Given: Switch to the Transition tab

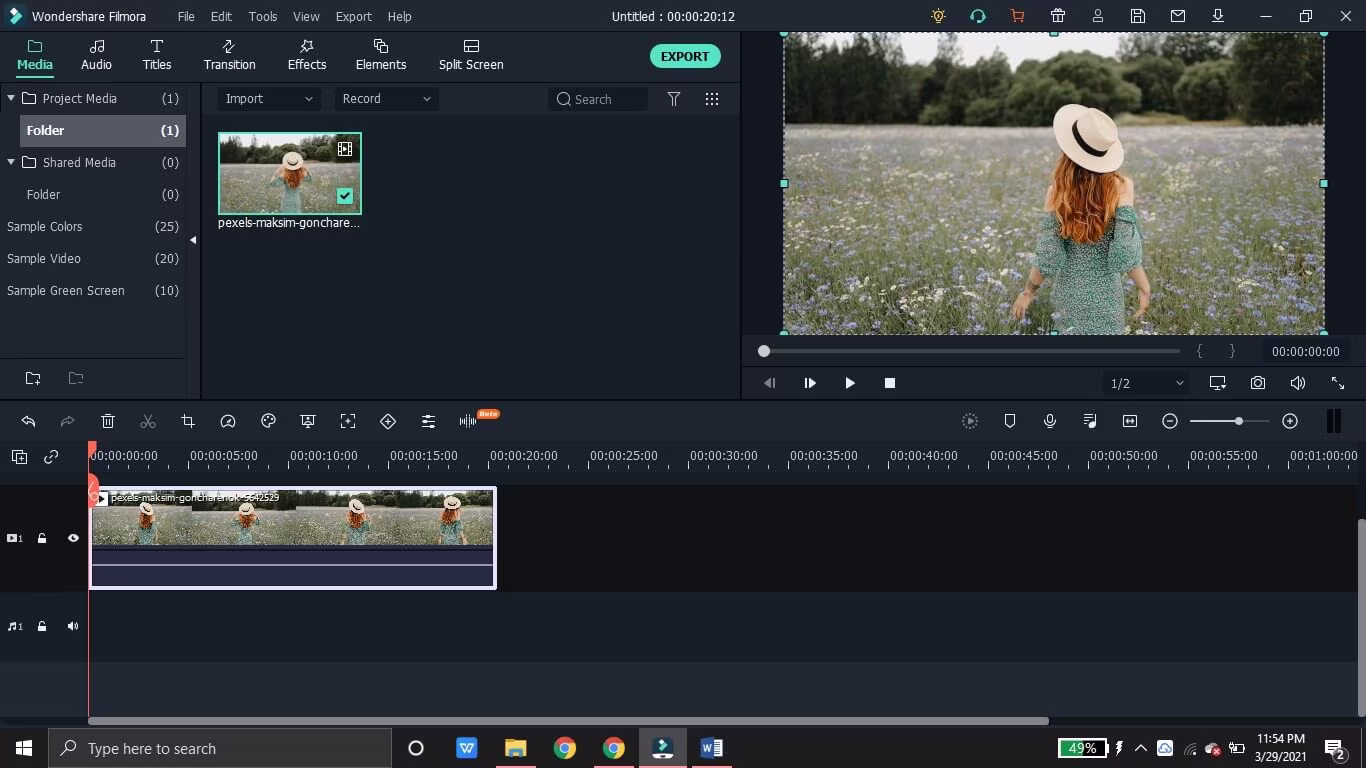Looking at the screenshot, I should pos(229,55).
